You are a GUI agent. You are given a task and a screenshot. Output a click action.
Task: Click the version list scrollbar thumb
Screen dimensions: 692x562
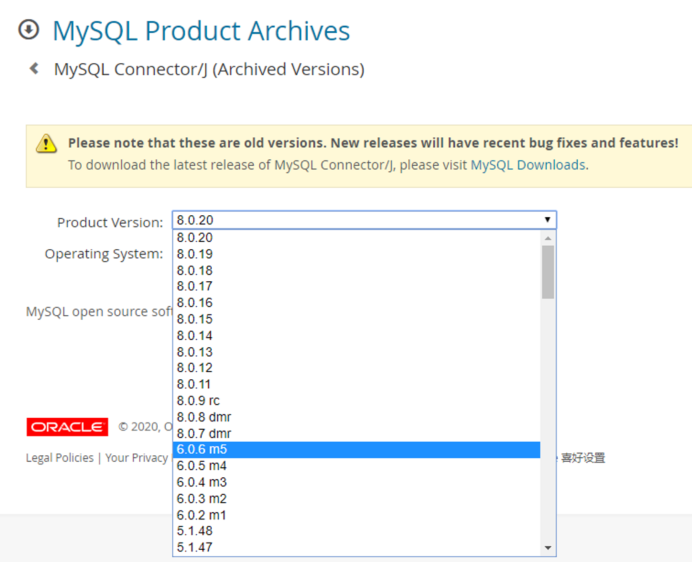click(x=547, y=272)
